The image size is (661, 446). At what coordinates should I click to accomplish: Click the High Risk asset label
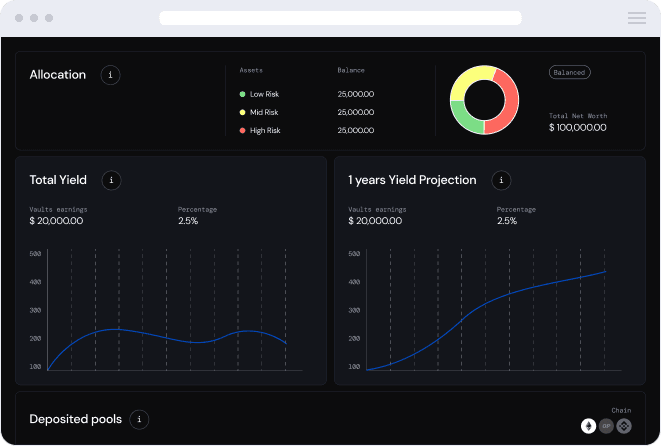[x=265, y=131]
